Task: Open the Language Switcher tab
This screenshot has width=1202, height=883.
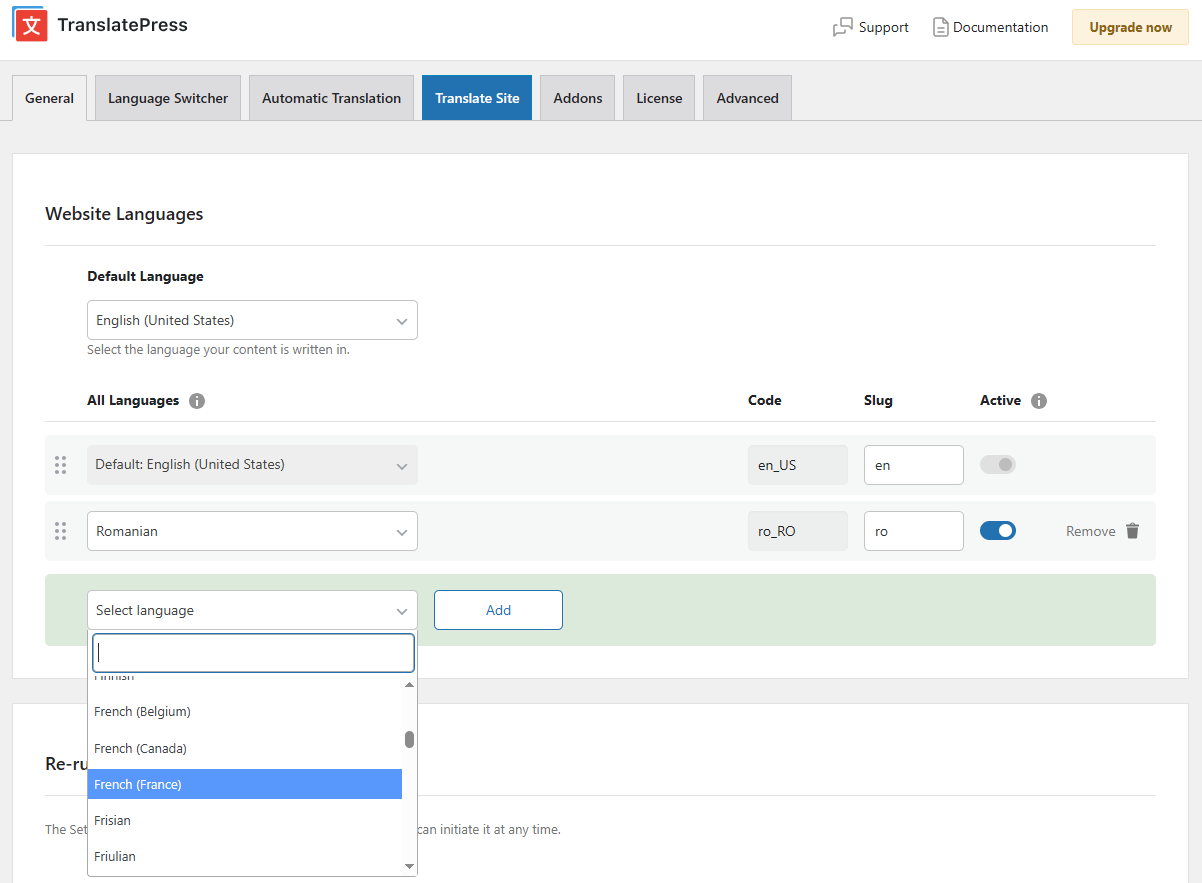Action: (x=167, y=97)
